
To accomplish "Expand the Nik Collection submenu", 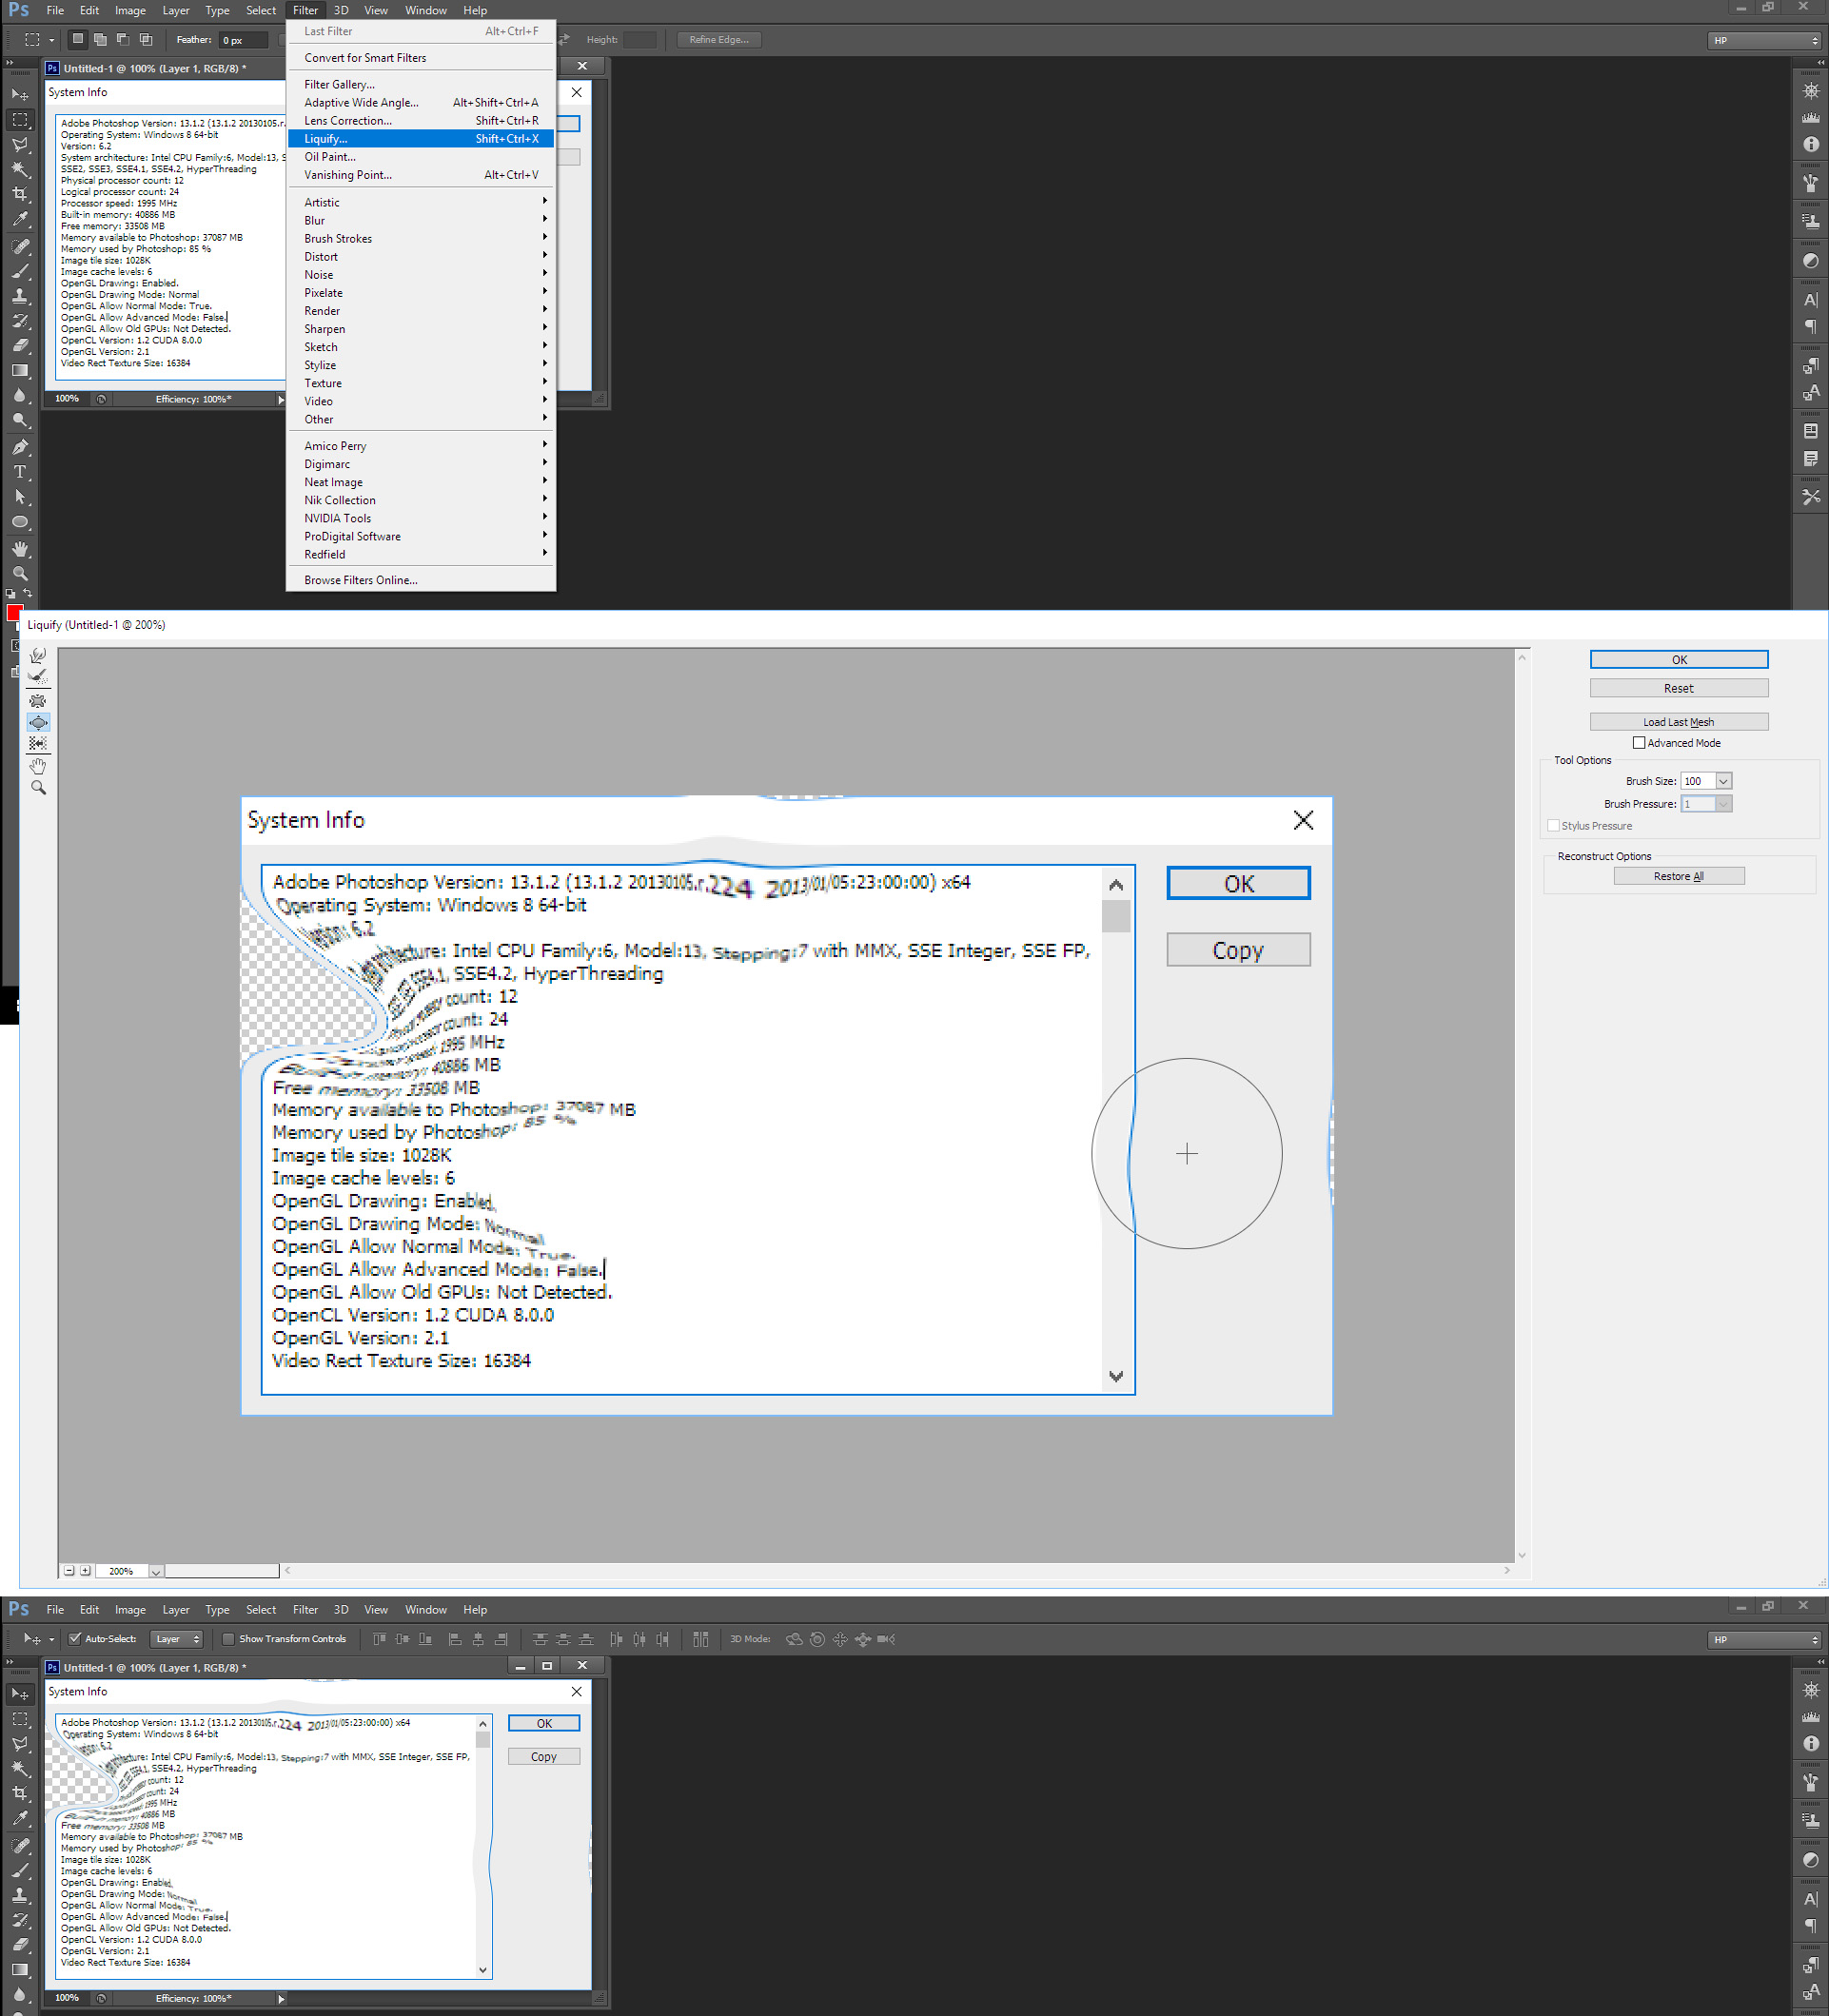I will click(x=421, y=500).
